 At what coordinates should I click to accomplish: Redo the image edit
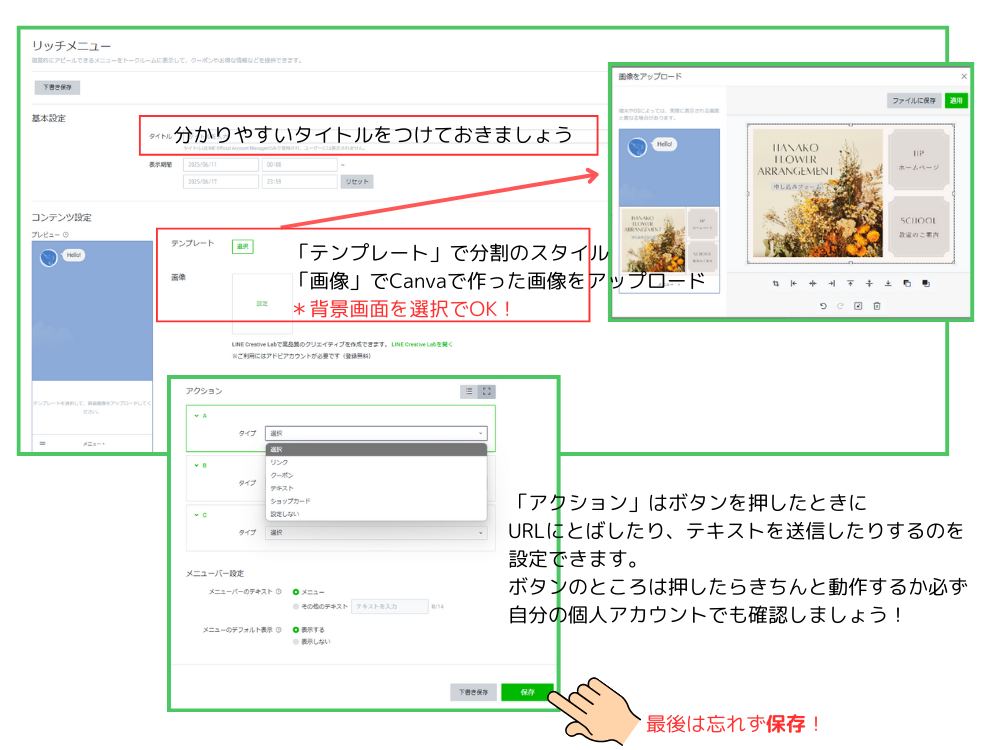pos(840,306)
